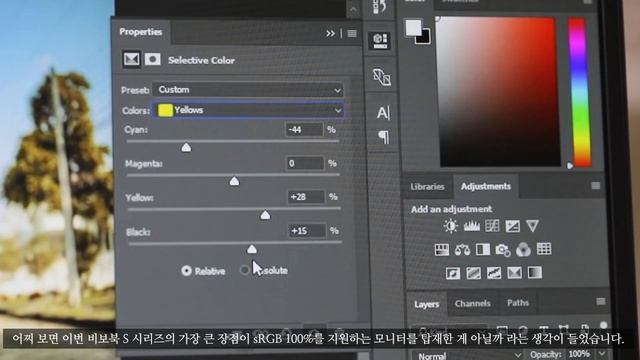Open the Colors dropdown showing Yellows
This screenshot has height=360, width=640.
coord(248,110)
